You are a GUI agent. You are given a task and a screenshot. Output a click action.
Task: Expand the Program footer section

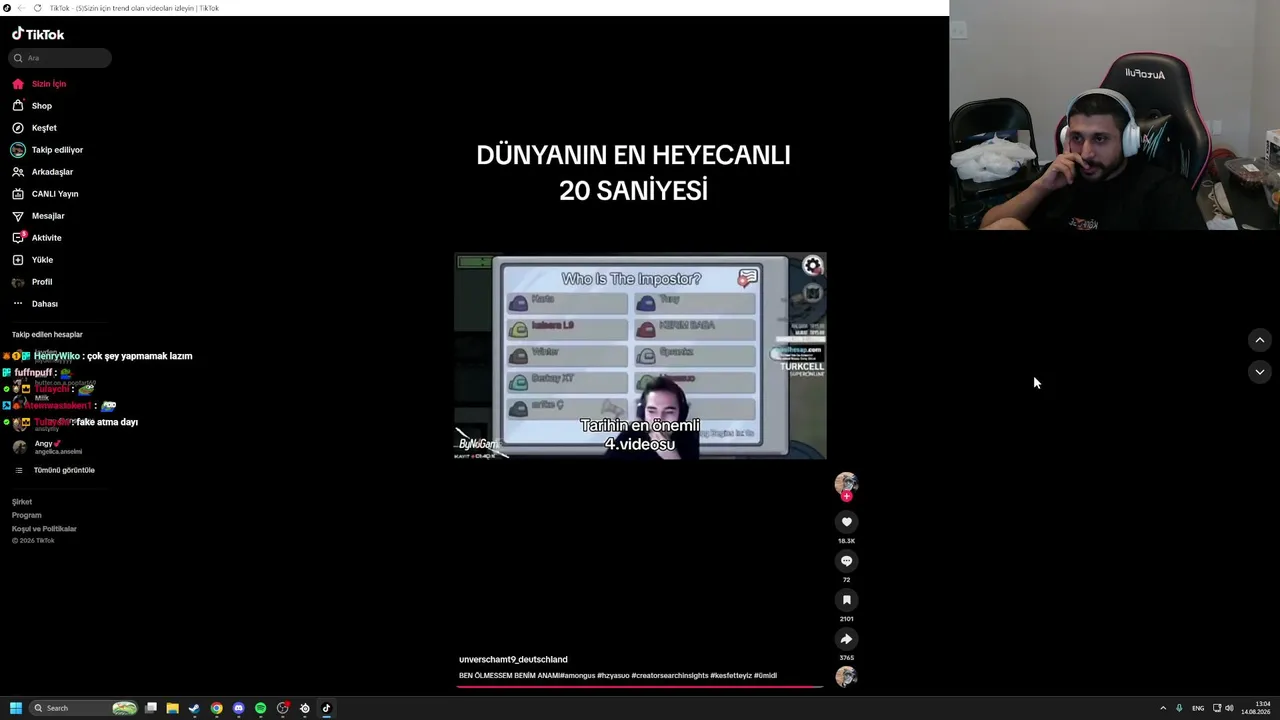pos(27,515)
